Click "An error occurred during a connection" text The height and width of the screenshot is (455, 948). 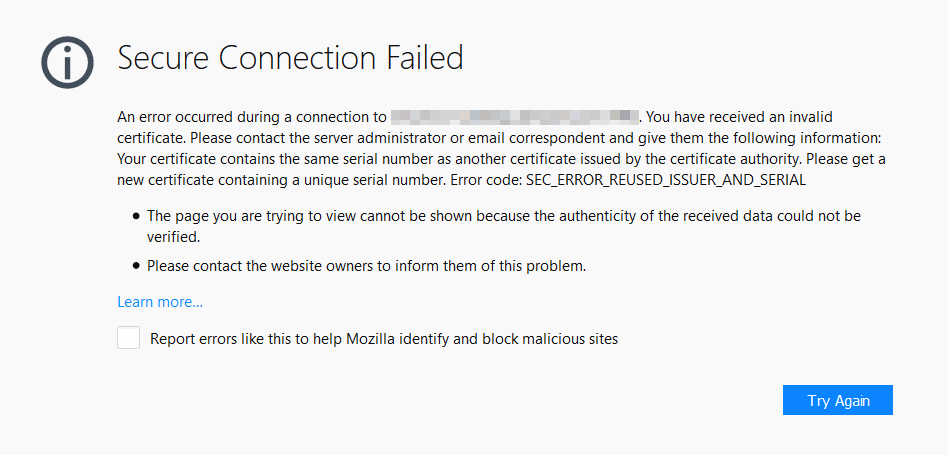point(251,117)
